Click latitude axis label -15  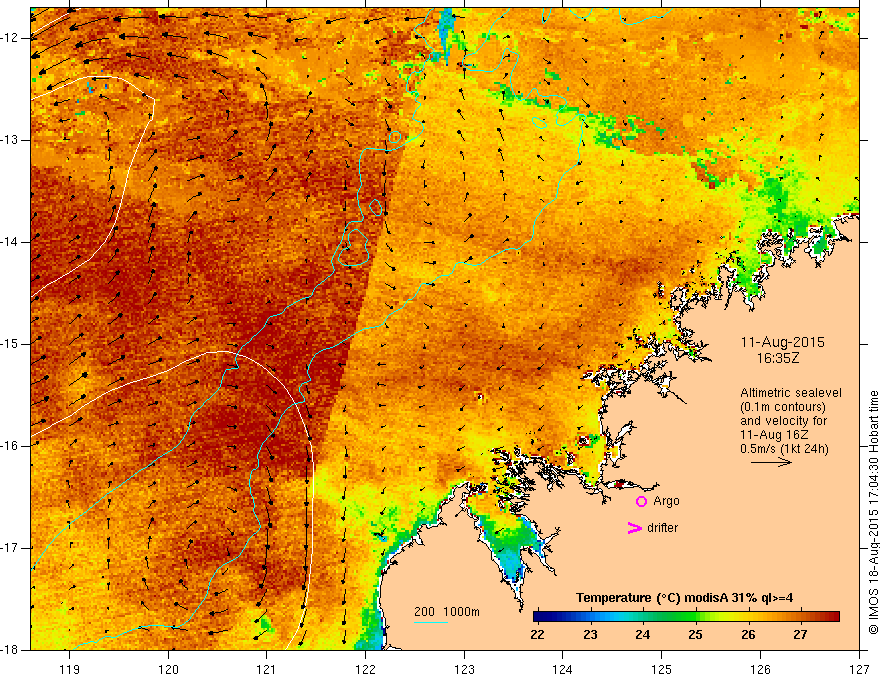tap(10, 344)
